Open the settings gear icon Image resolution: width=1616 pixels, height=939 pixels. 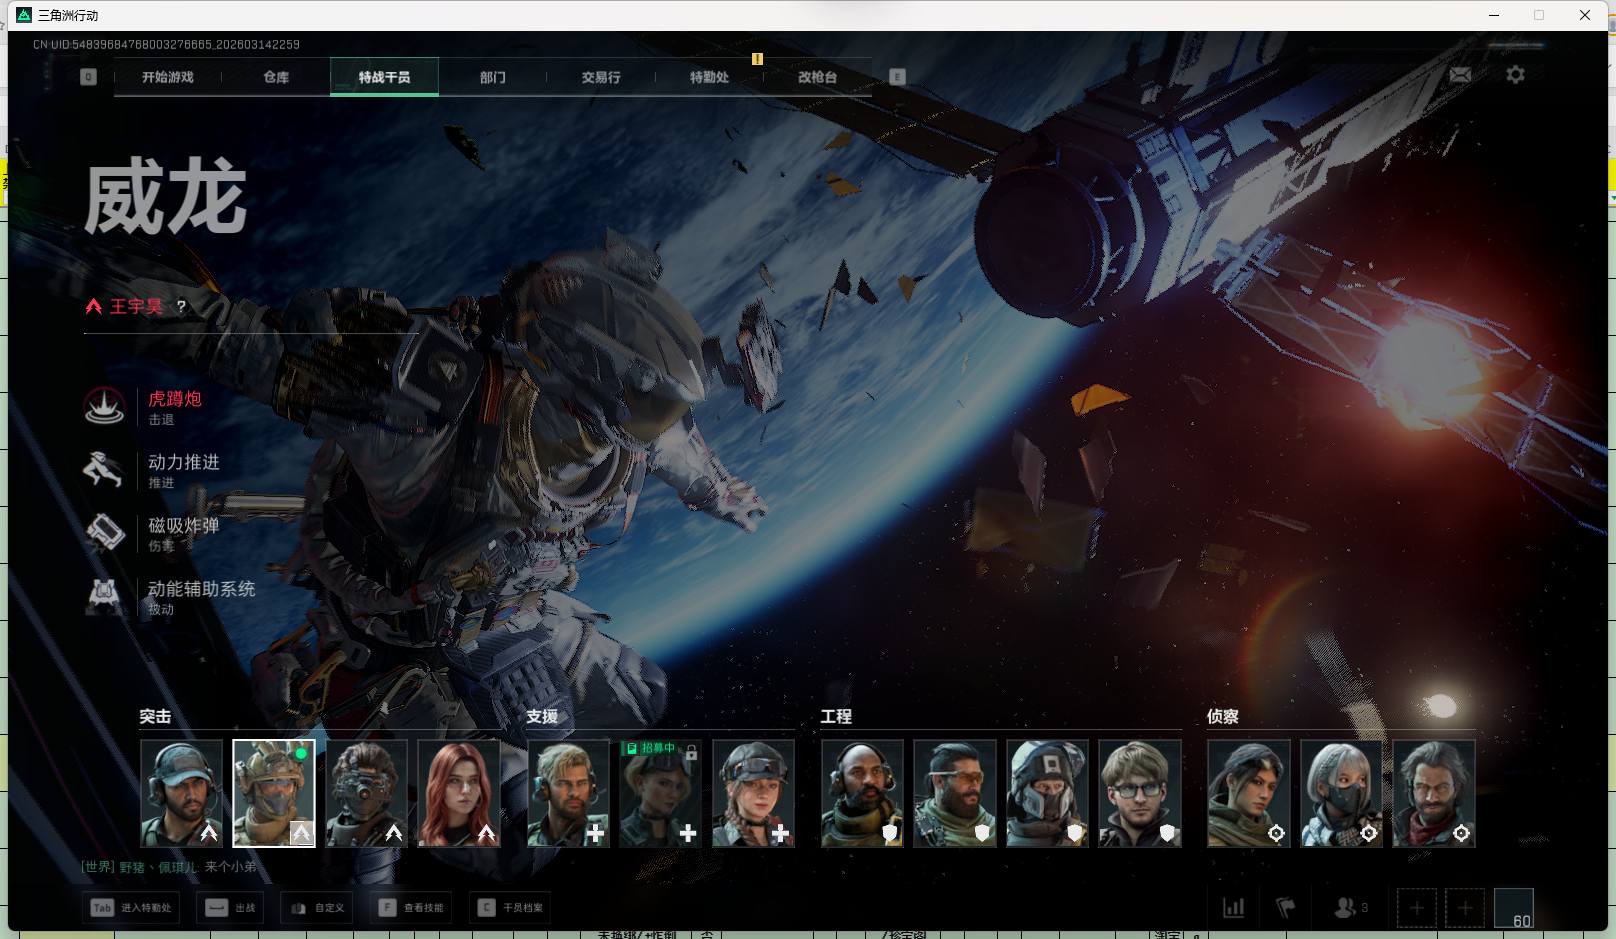(1515, 74)
